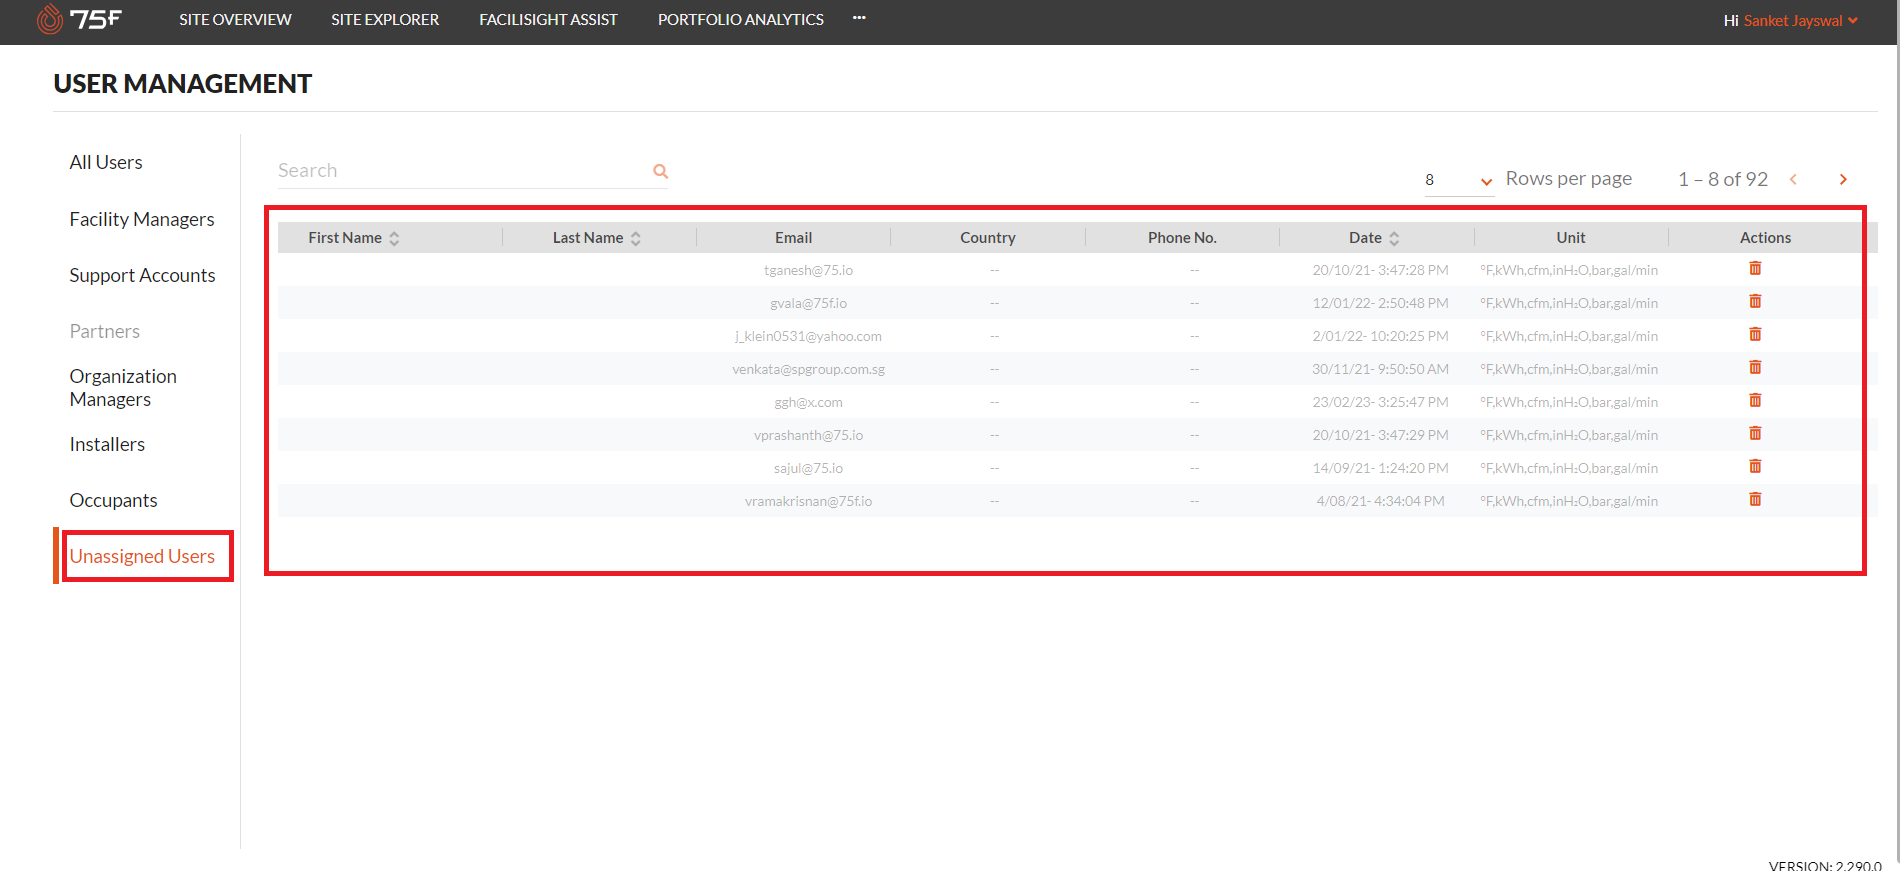
Task: Click email tganesh@75.io
Action: click(808, 270)
